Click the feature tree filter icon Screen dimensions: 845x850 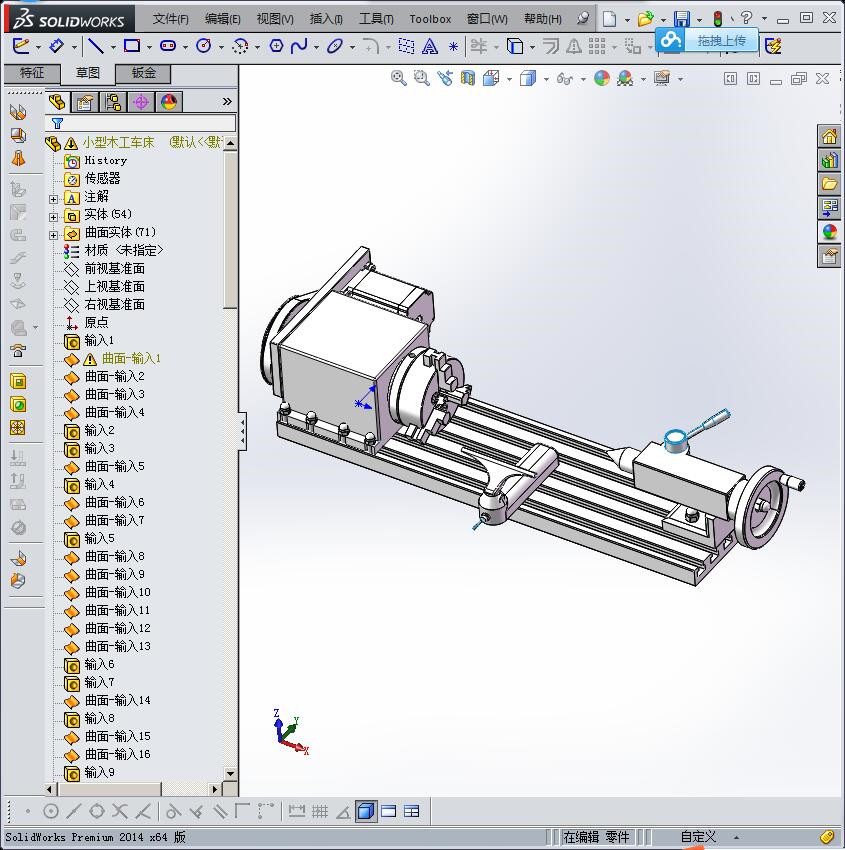[x=57, y=123]
